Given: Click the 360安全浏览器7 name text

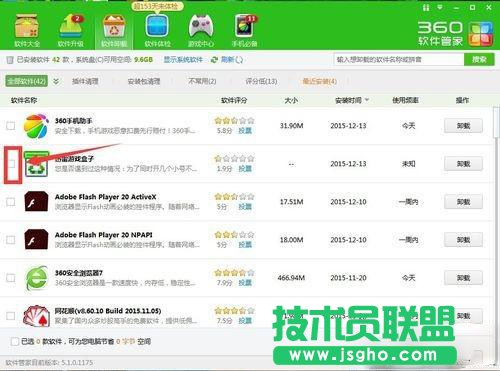Looking at the screenshot, I should tap(79, 273).
